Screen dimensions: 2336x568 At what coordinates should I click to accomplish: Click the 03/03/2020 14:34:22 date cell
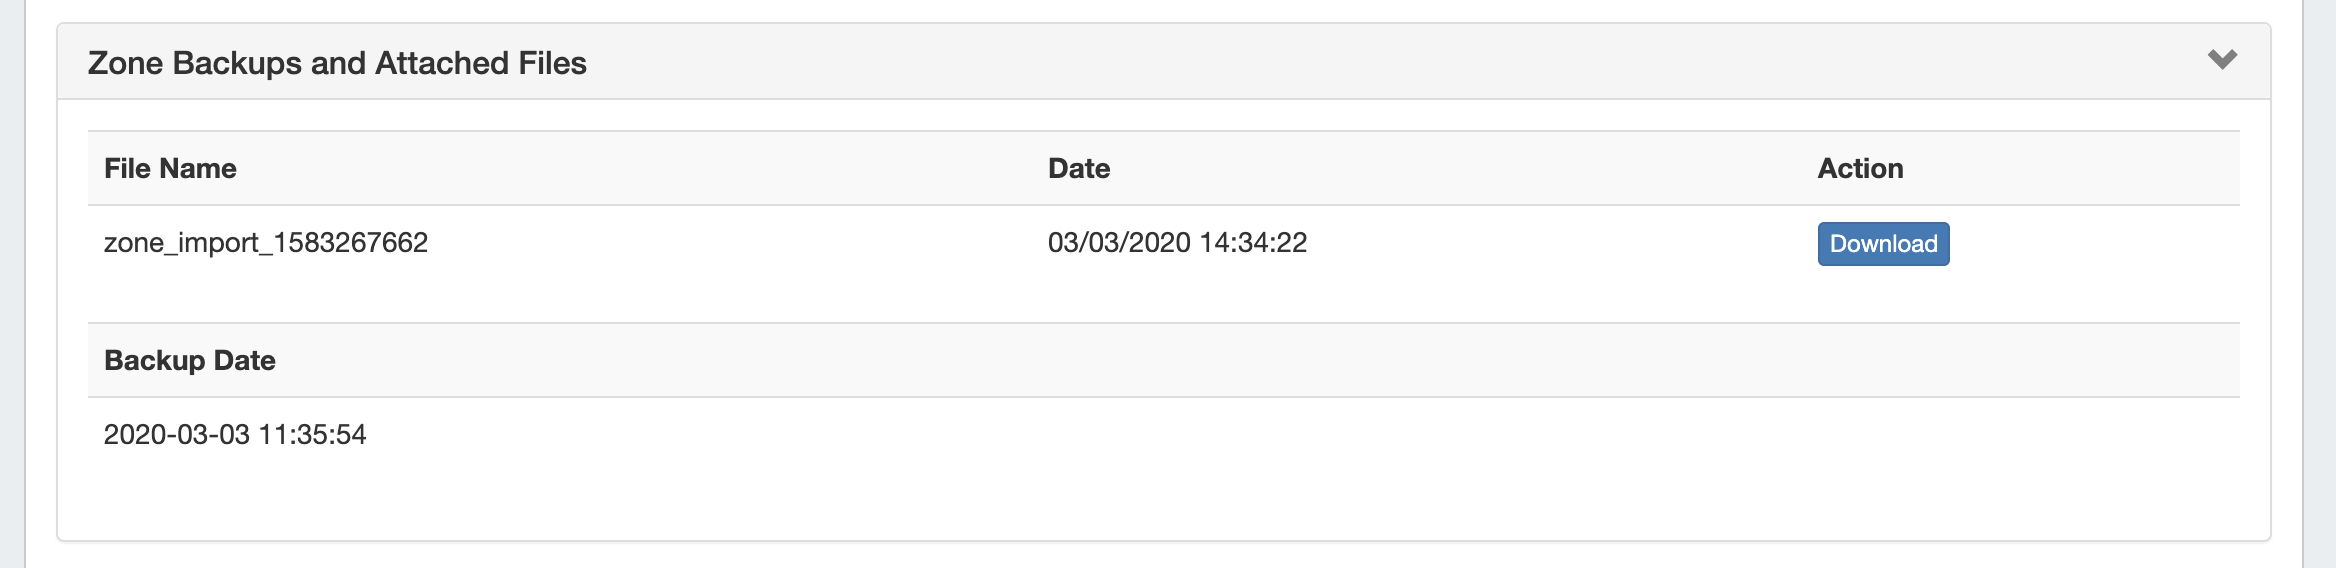tap(1177, 243)
